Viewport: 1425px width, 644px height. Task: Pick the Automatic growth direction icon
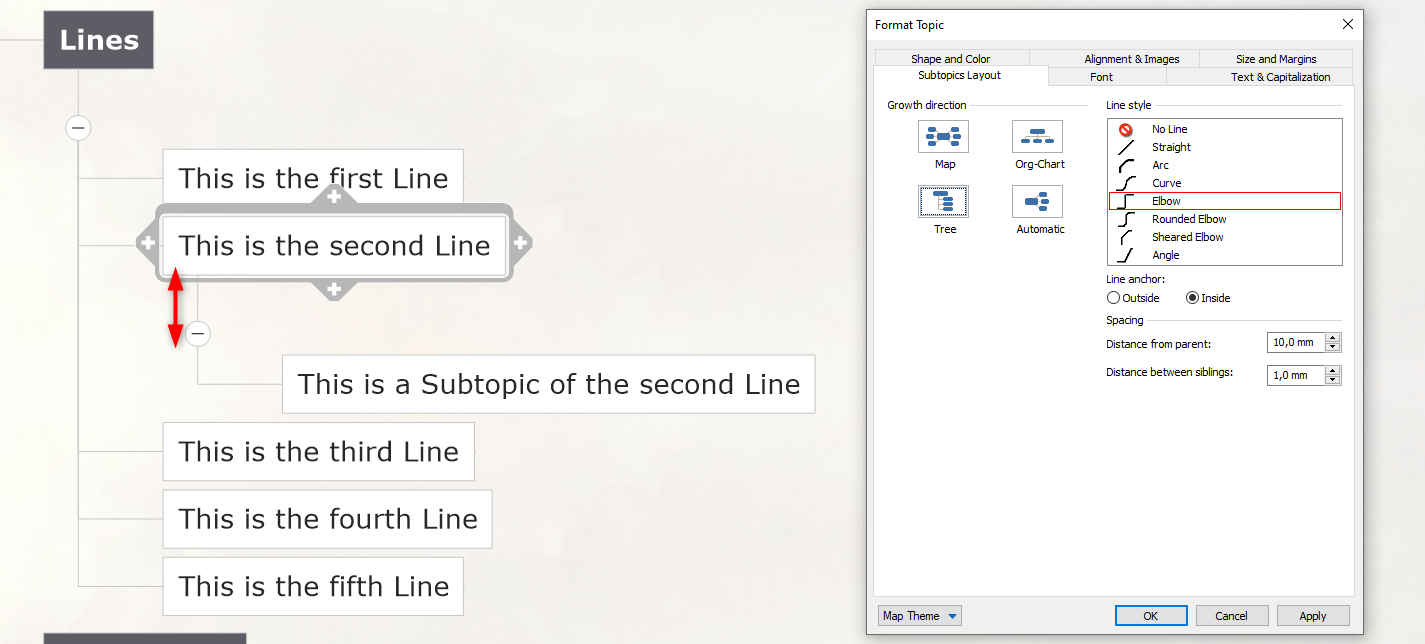pos(1037,202)
